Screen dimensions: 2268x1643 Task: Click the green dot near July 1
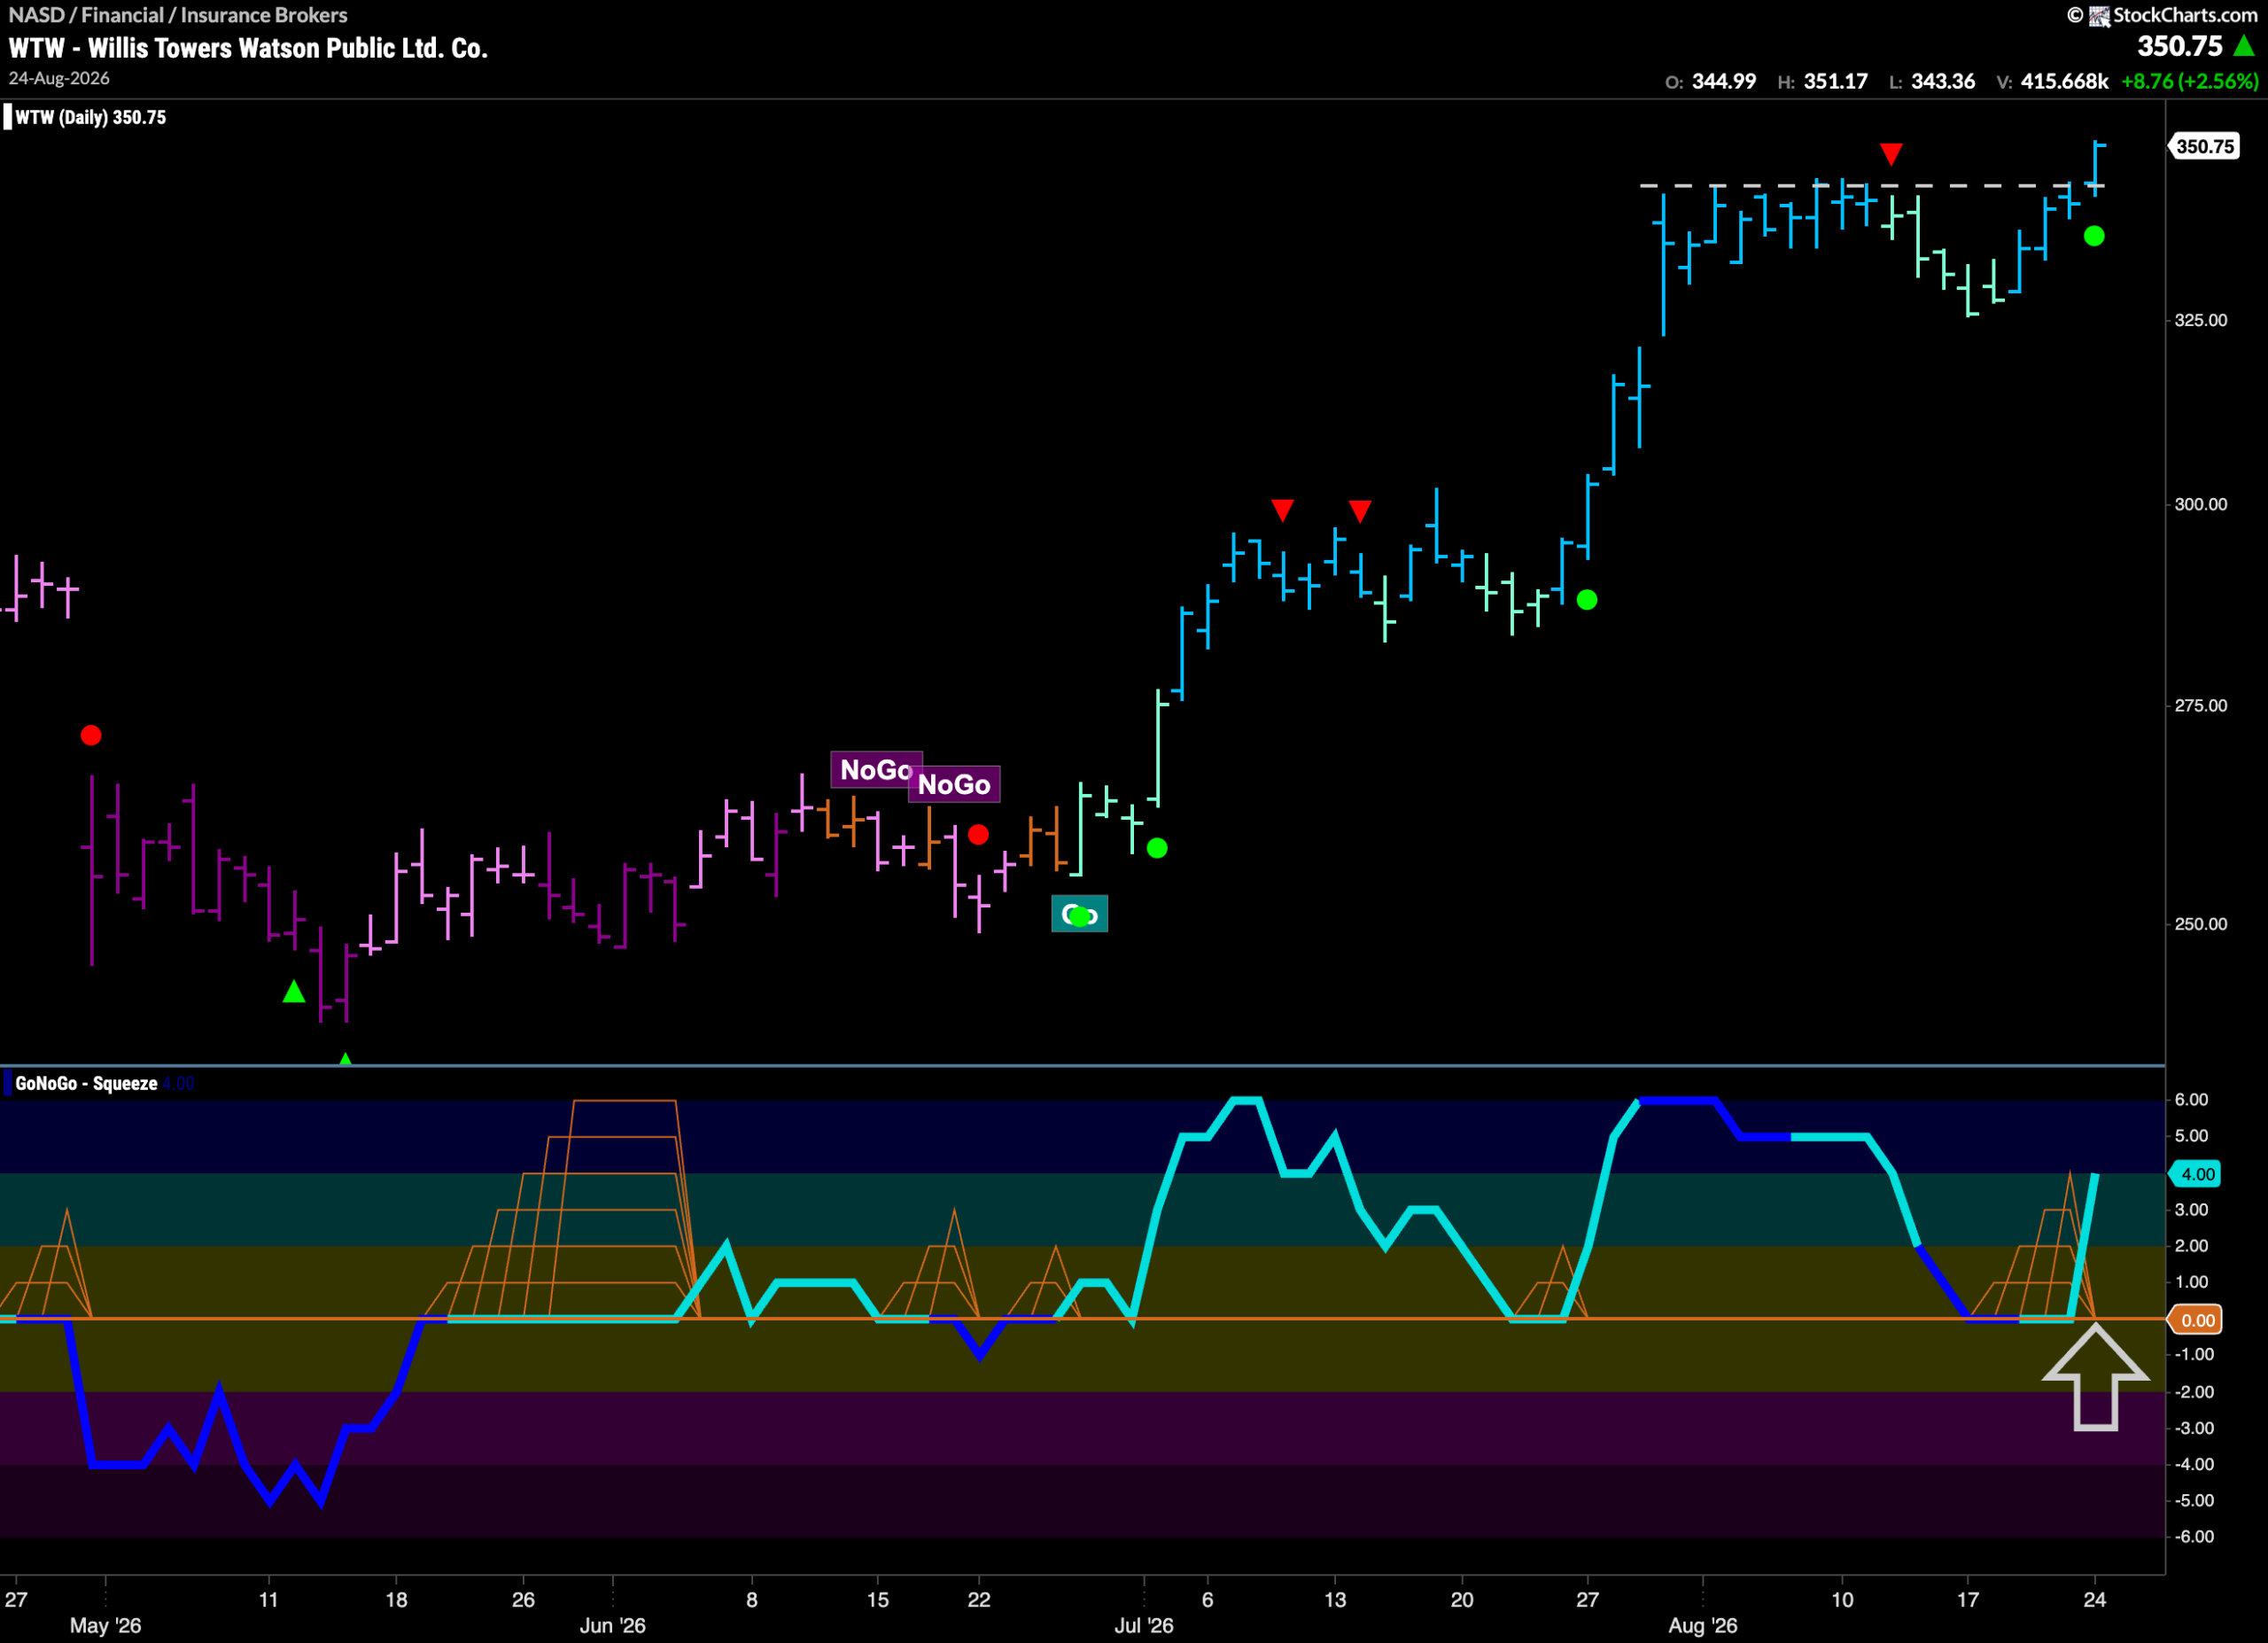tap(1157, 848)
